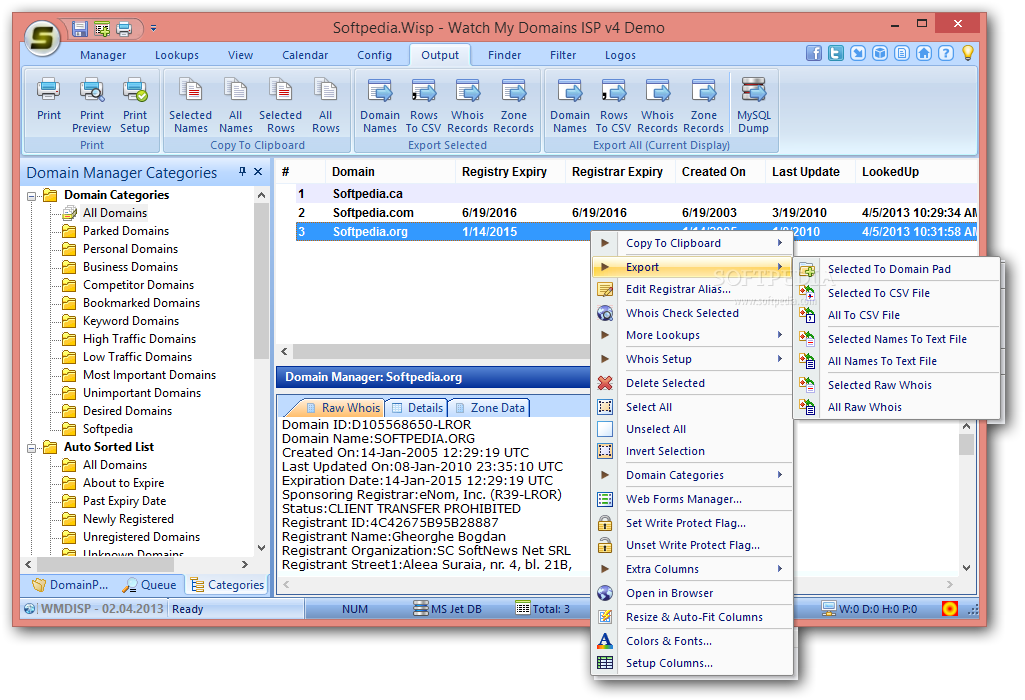Open the quick access toolbar customize dropdown
The height and width of the screenshot is (700, 1025).
point(154,28)
